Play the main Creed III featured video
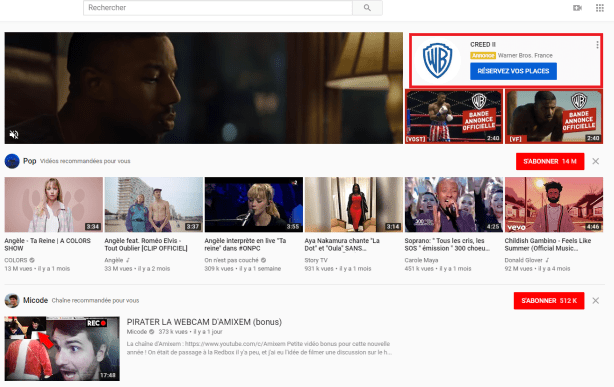 click(204, 88)
